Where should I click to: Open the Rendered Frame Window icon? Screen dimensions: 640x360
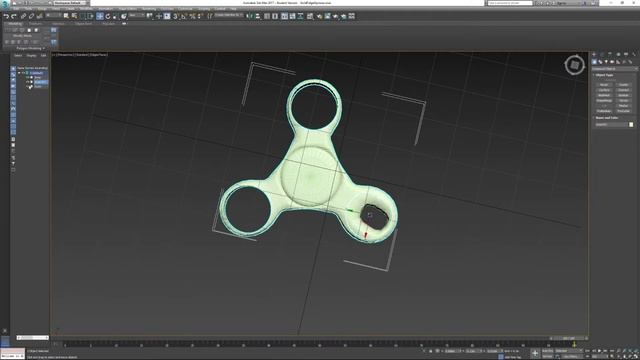click(327, 16)
